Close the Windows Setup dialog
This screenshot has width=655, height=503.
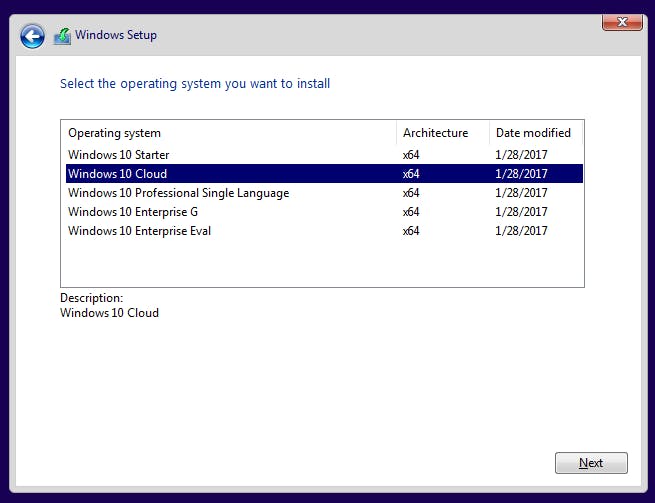622,22
